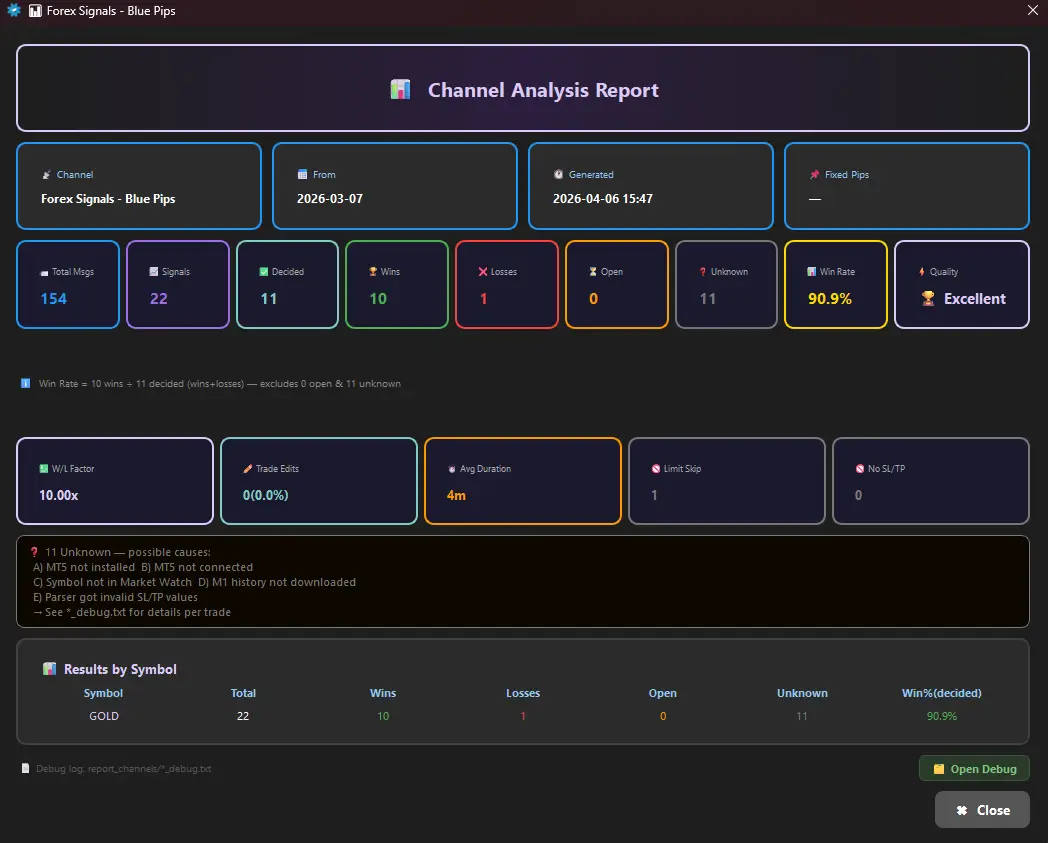
Task: Click the Open Debug button
Action: 974,769
